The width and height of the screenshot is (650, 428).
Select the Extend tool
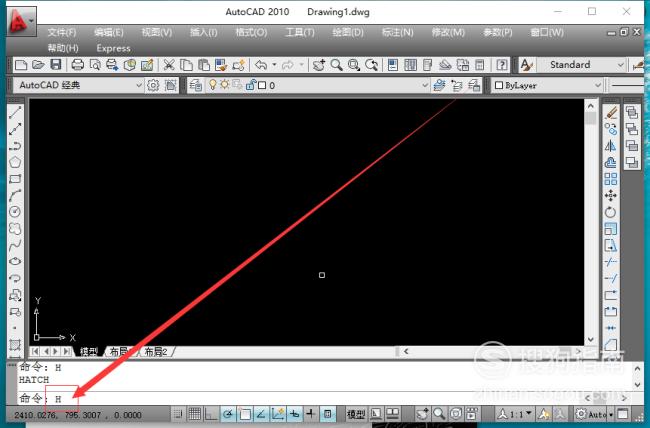pyautogui.click(x=611, y=278)
